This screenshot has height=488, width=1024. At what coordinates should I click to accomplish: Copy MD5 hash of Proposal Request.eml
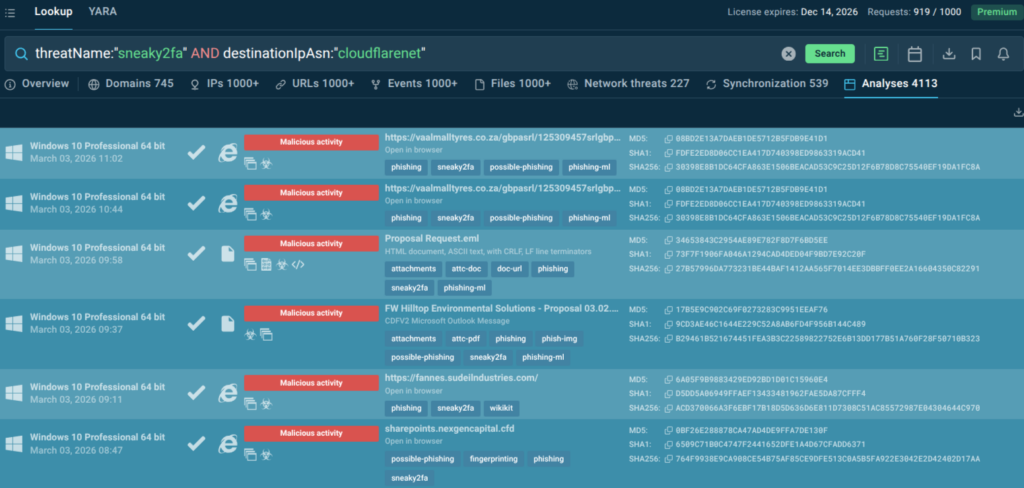click(668, 240)
